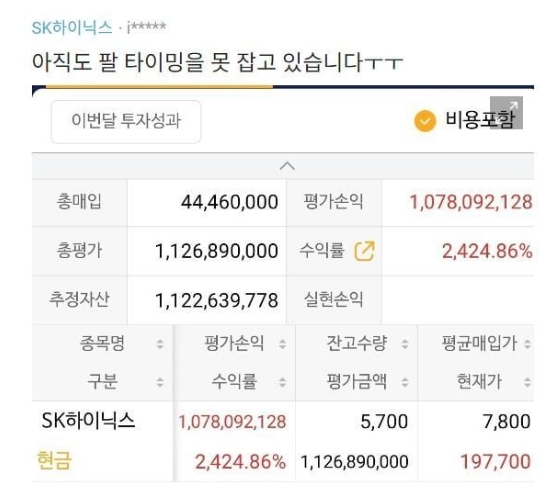Collapse the summary panel chevron

point(287,166)
